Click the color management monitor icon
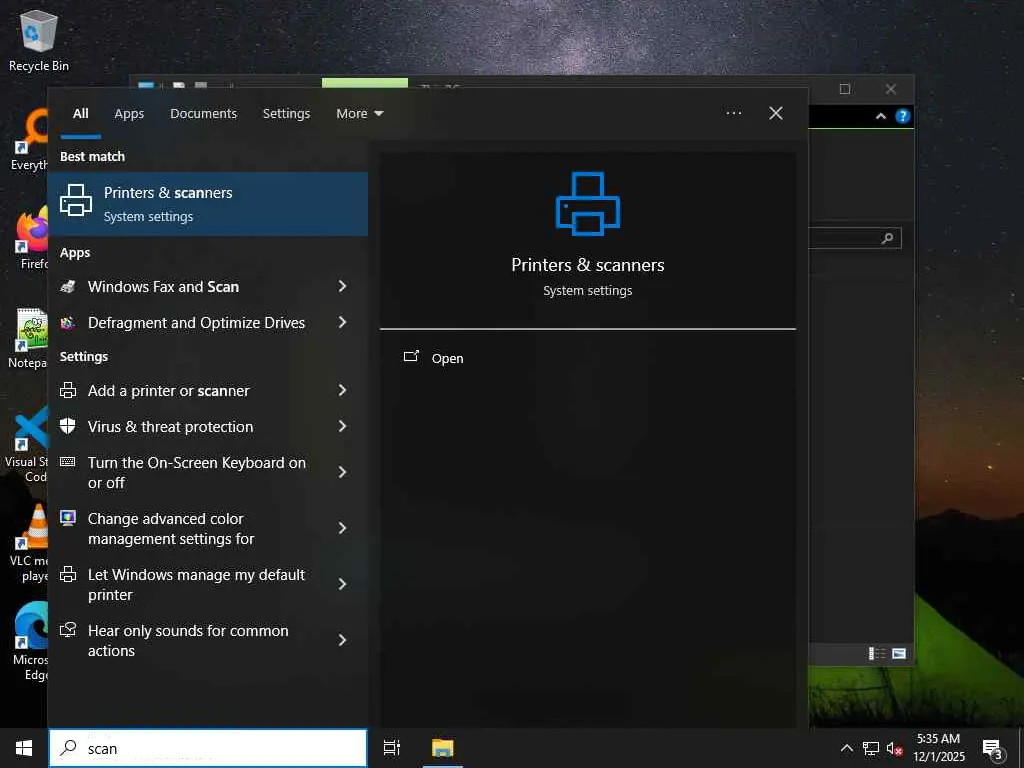This screenshot has height=768, width=1024. pos(68,518)
